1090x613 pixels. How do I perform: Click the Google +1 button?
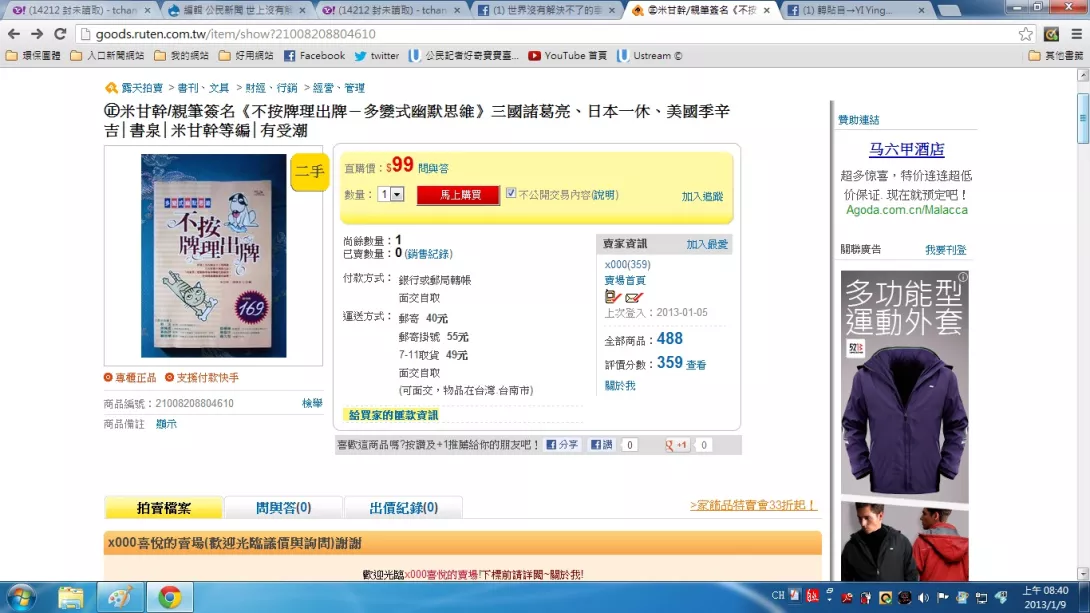(x=676, y=445)
